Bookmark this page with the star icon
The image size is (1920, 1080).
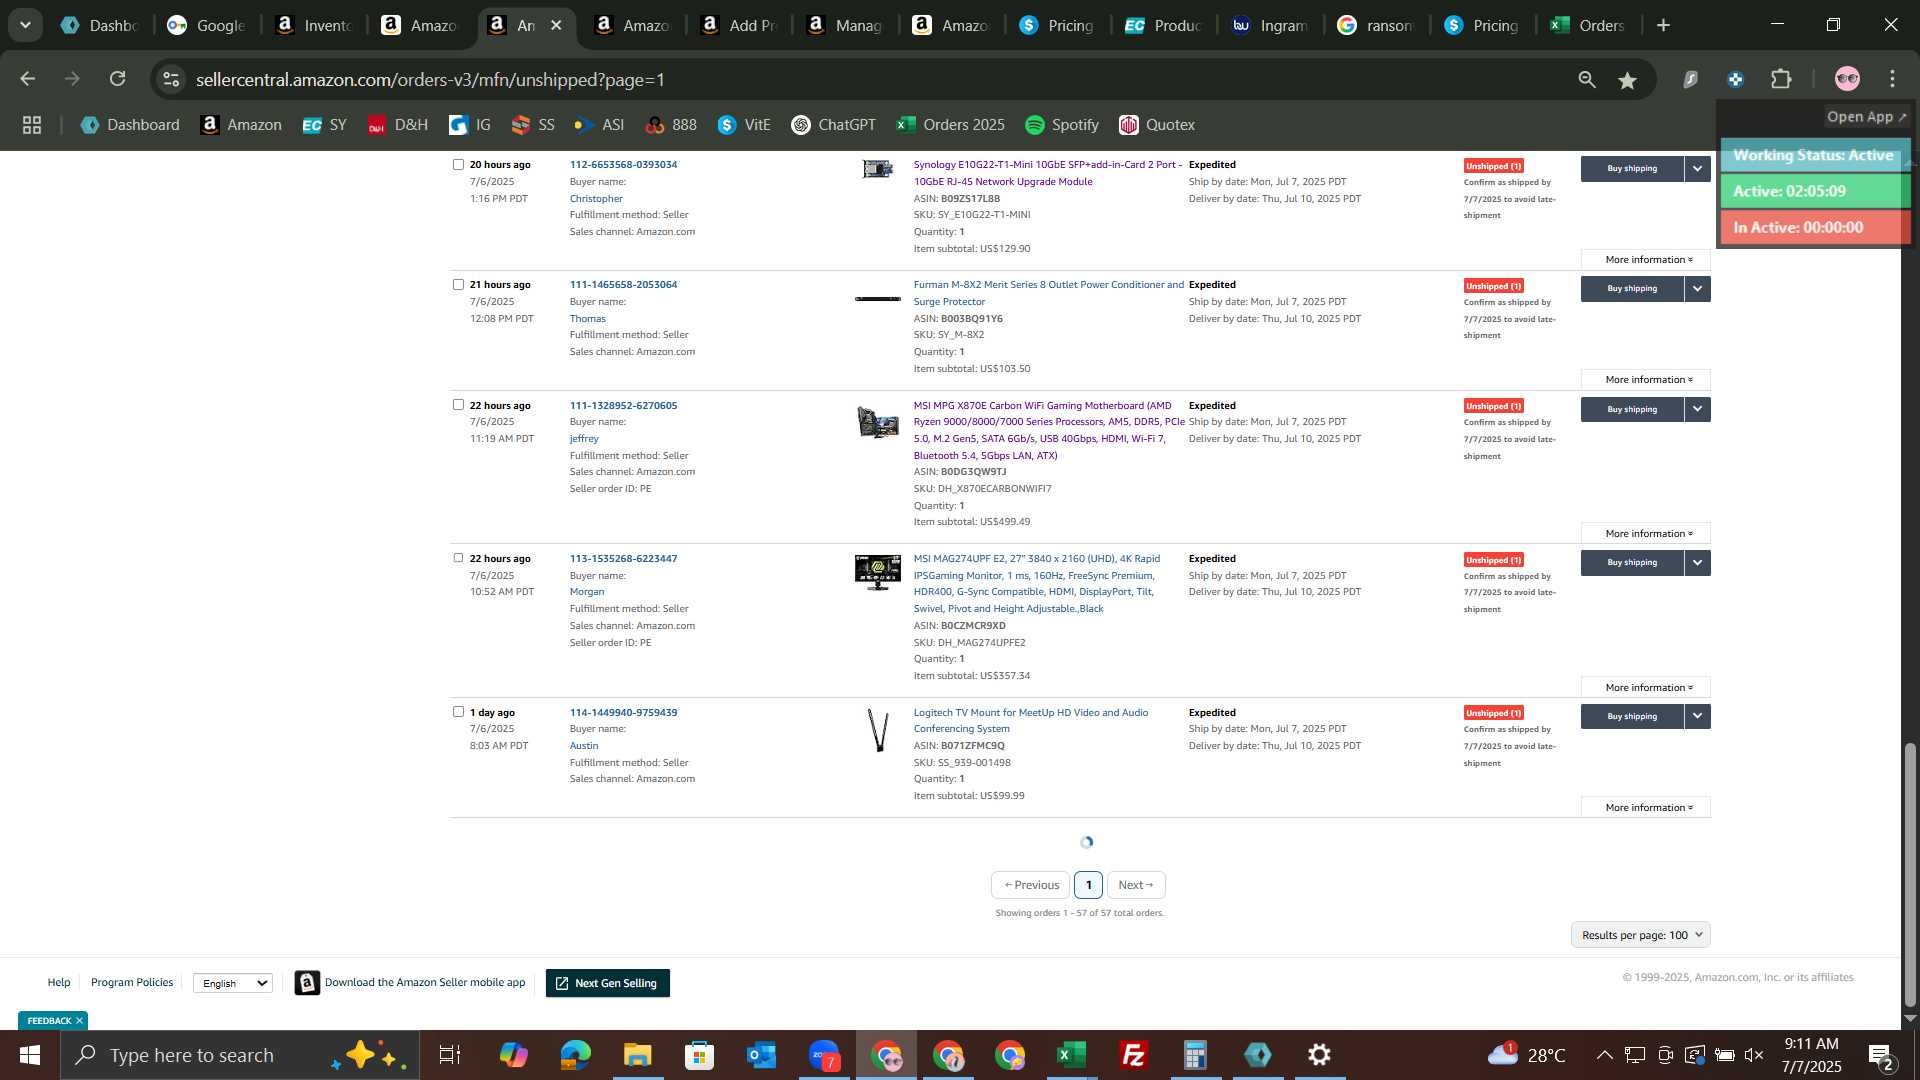pos(1628,80)
